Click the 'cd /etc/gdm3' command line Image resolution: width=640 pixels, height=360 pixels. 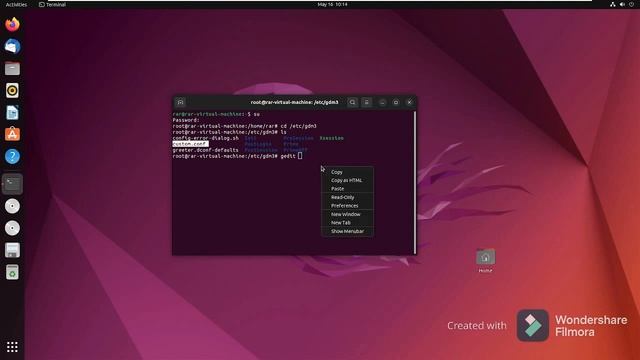[244, 126]
